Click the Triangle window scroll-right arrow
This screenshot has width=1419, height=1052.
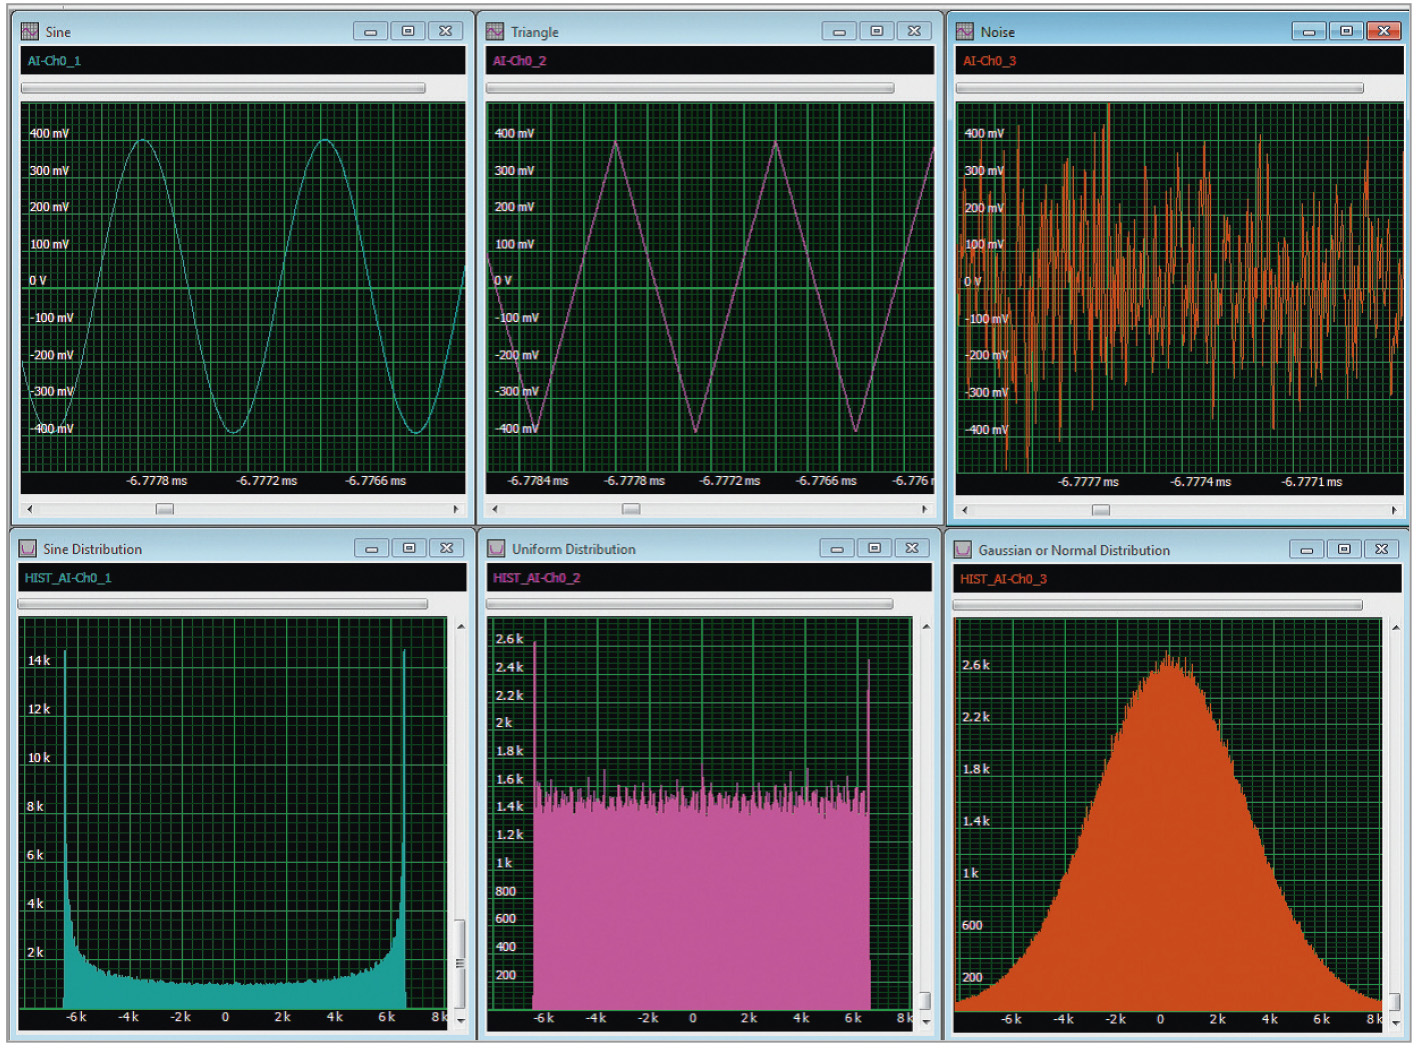[x=924, y=509]
